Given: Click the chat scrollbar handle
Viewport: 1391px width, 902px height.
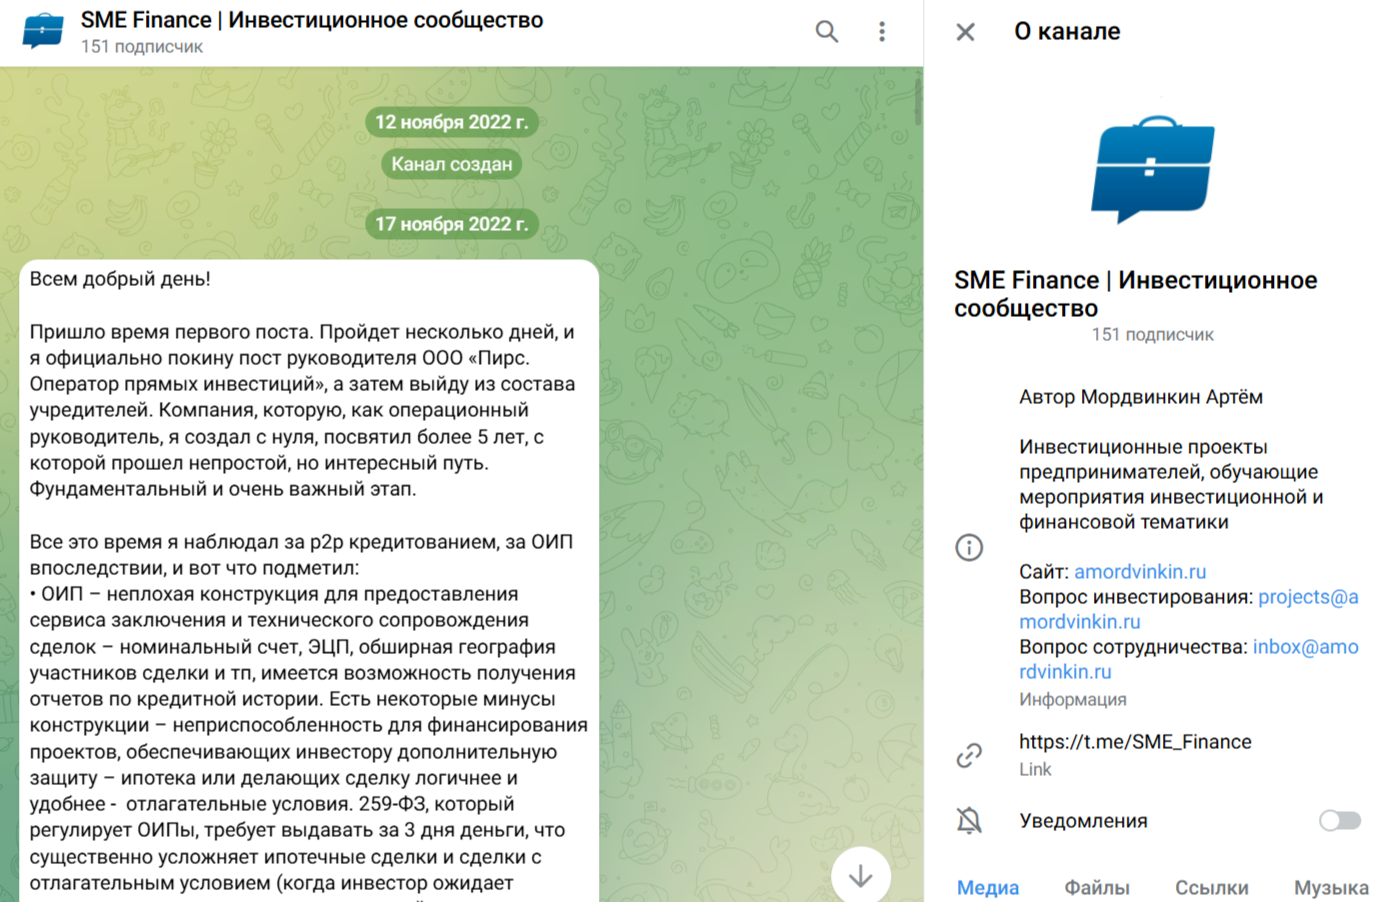Looking at the screenshot, I should tap(917, 100).
